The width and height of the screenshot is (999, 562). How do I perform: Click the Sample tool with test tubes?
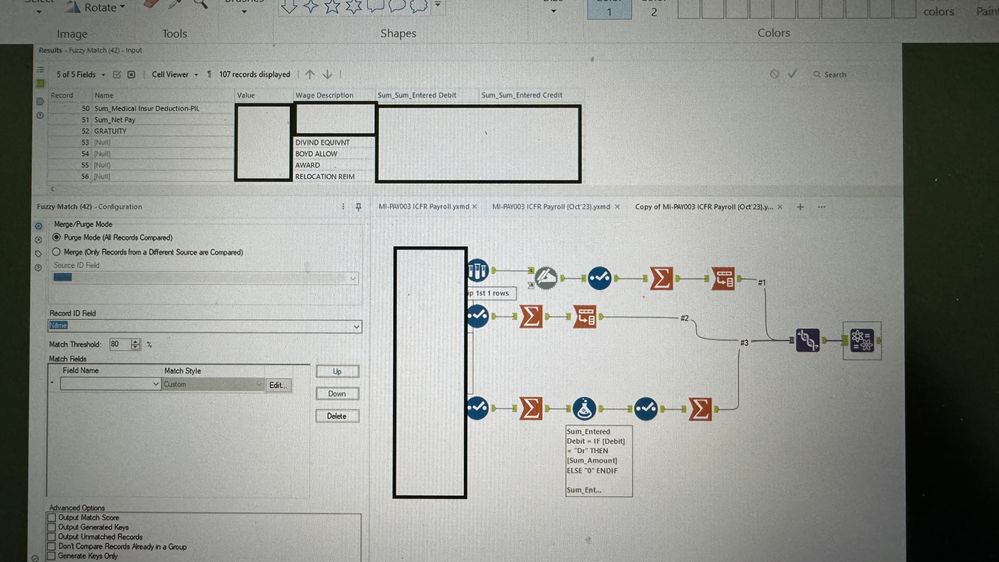tap(477, 271)
